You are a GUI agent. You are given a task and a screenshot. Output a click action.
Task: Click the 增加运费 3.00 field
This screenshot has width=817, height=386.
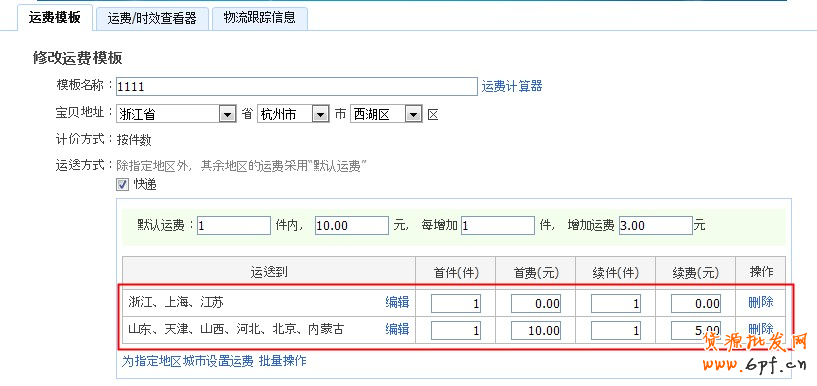click(655, 226)
